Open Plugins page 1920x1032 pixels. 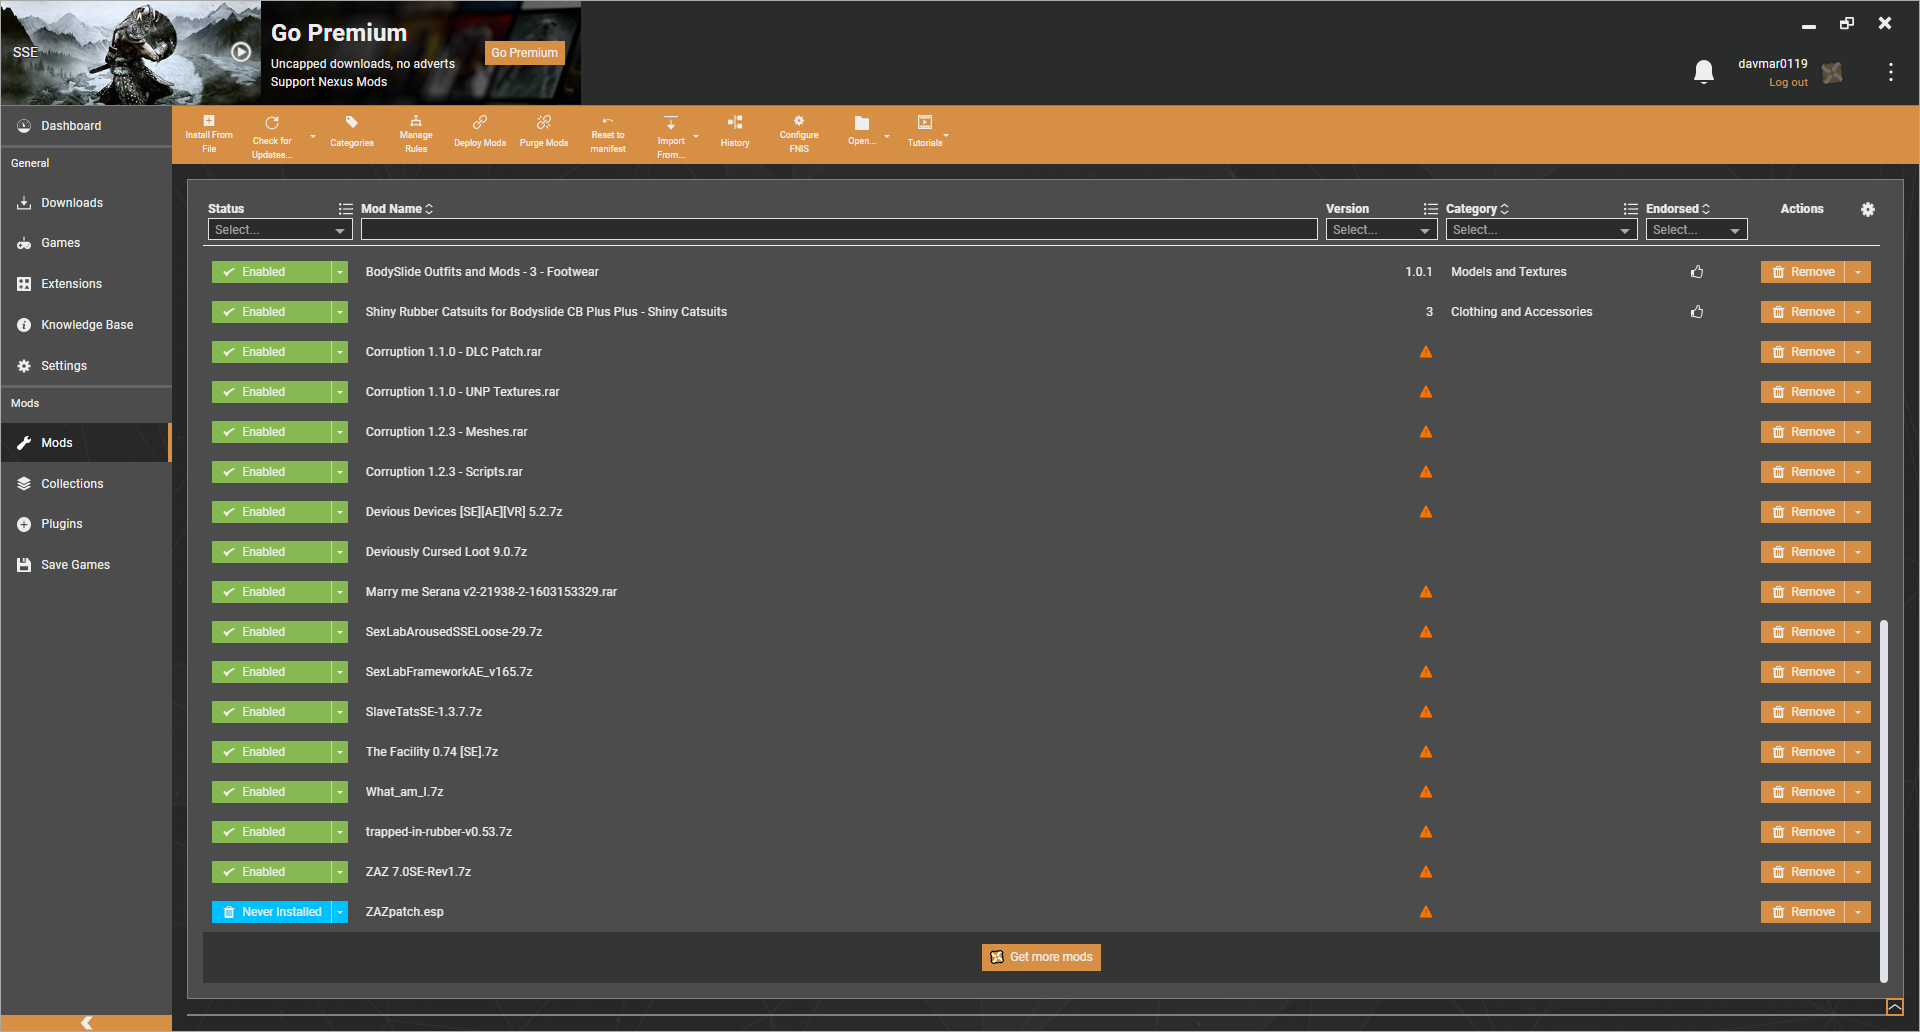point(86,524)
